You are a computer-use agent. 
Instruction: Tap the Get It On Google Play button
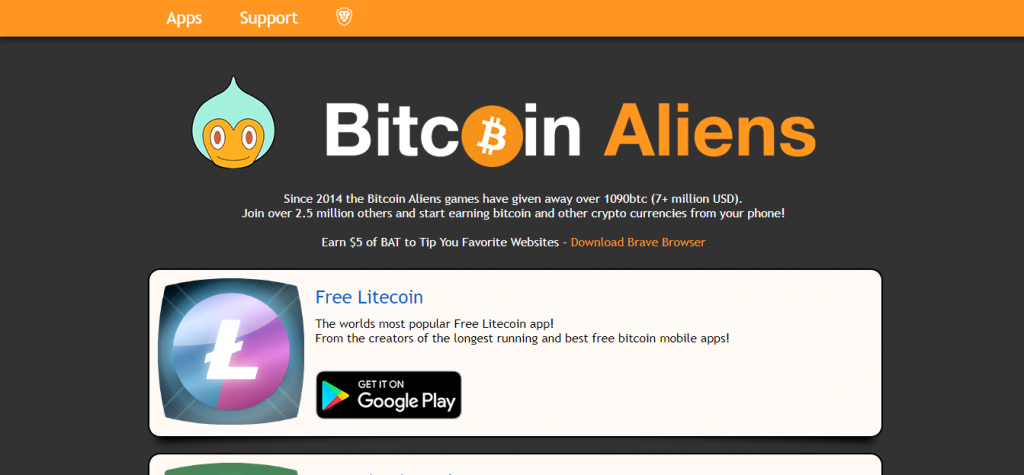click(x=389, y=395)
